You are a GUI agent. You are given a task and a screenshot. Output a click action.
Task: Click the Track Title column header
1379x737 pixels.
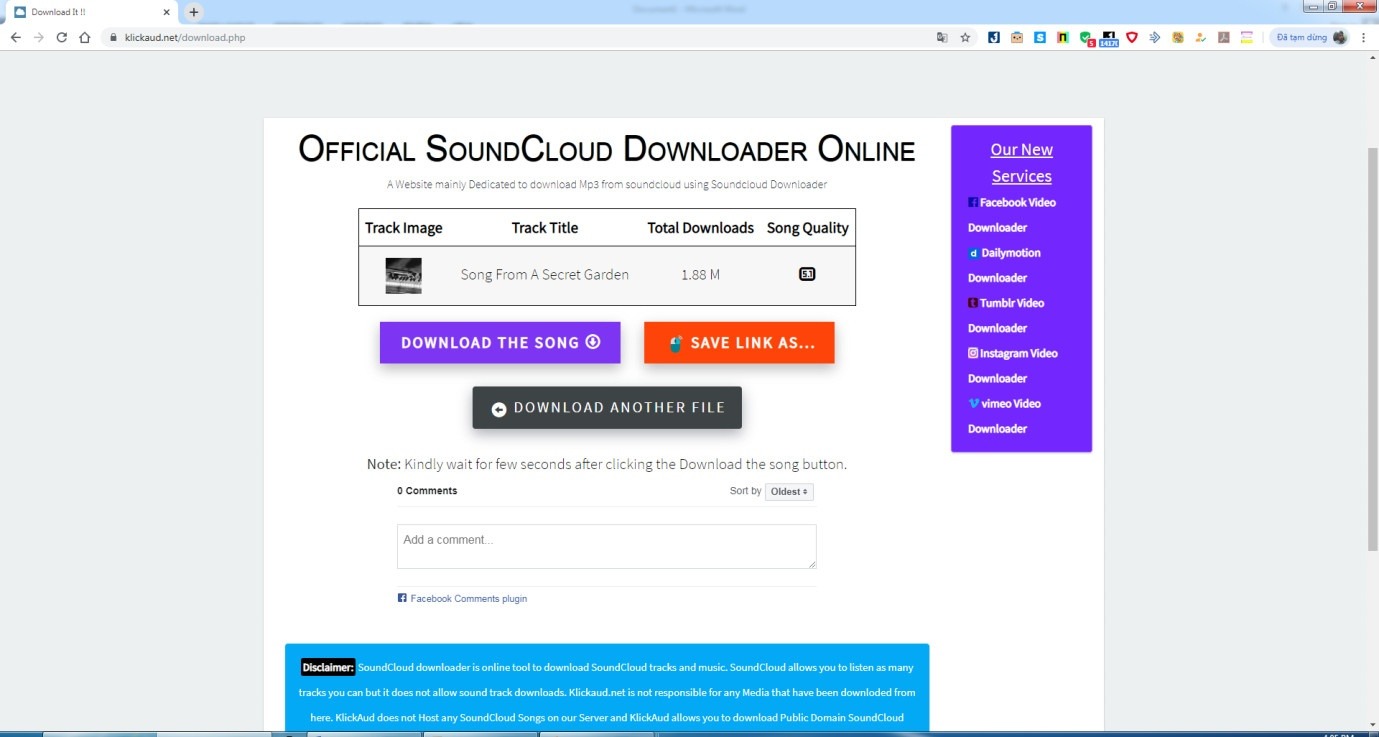pyautogui.click(x=545, y=227)
